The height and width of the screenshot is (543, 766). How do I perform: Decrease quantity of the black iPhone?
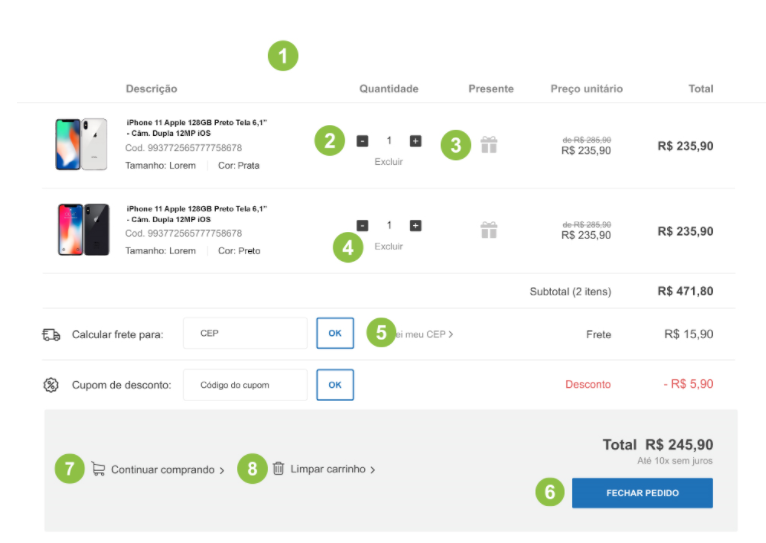pos(362,226)
